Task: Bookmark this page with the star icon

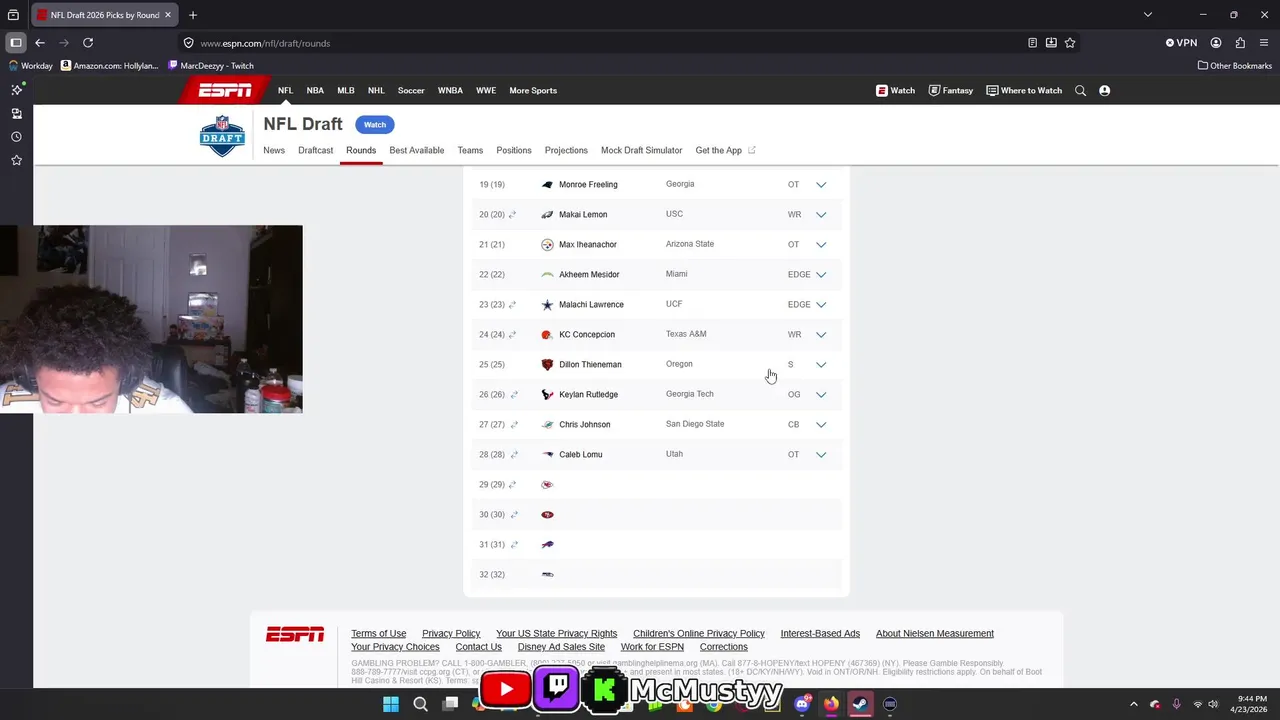Action: [1070, 43]
